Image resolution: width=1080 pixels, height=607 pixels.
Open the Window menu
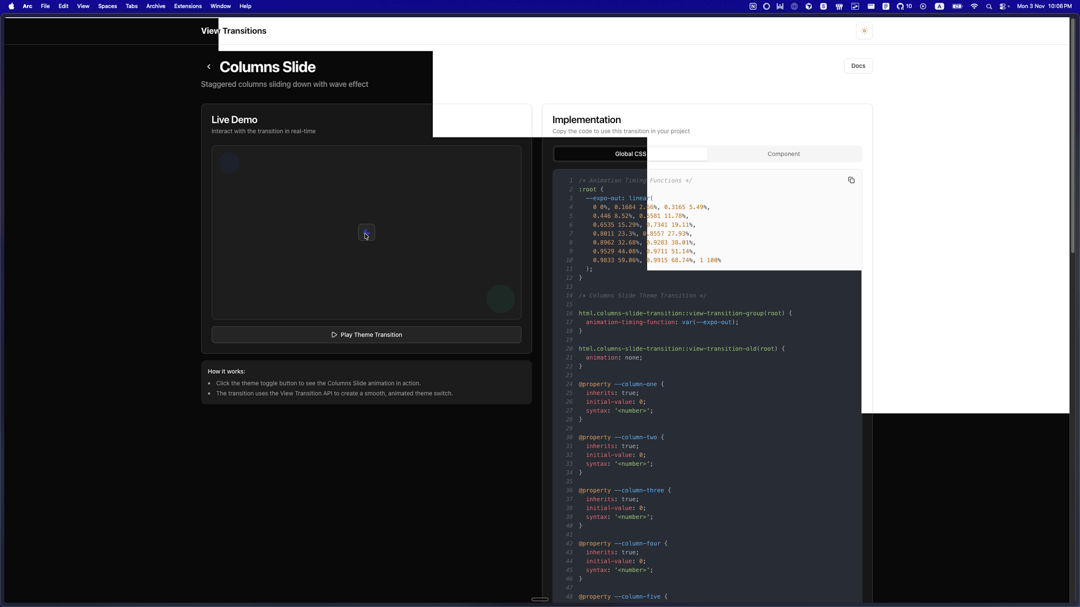tap(220, 6)
